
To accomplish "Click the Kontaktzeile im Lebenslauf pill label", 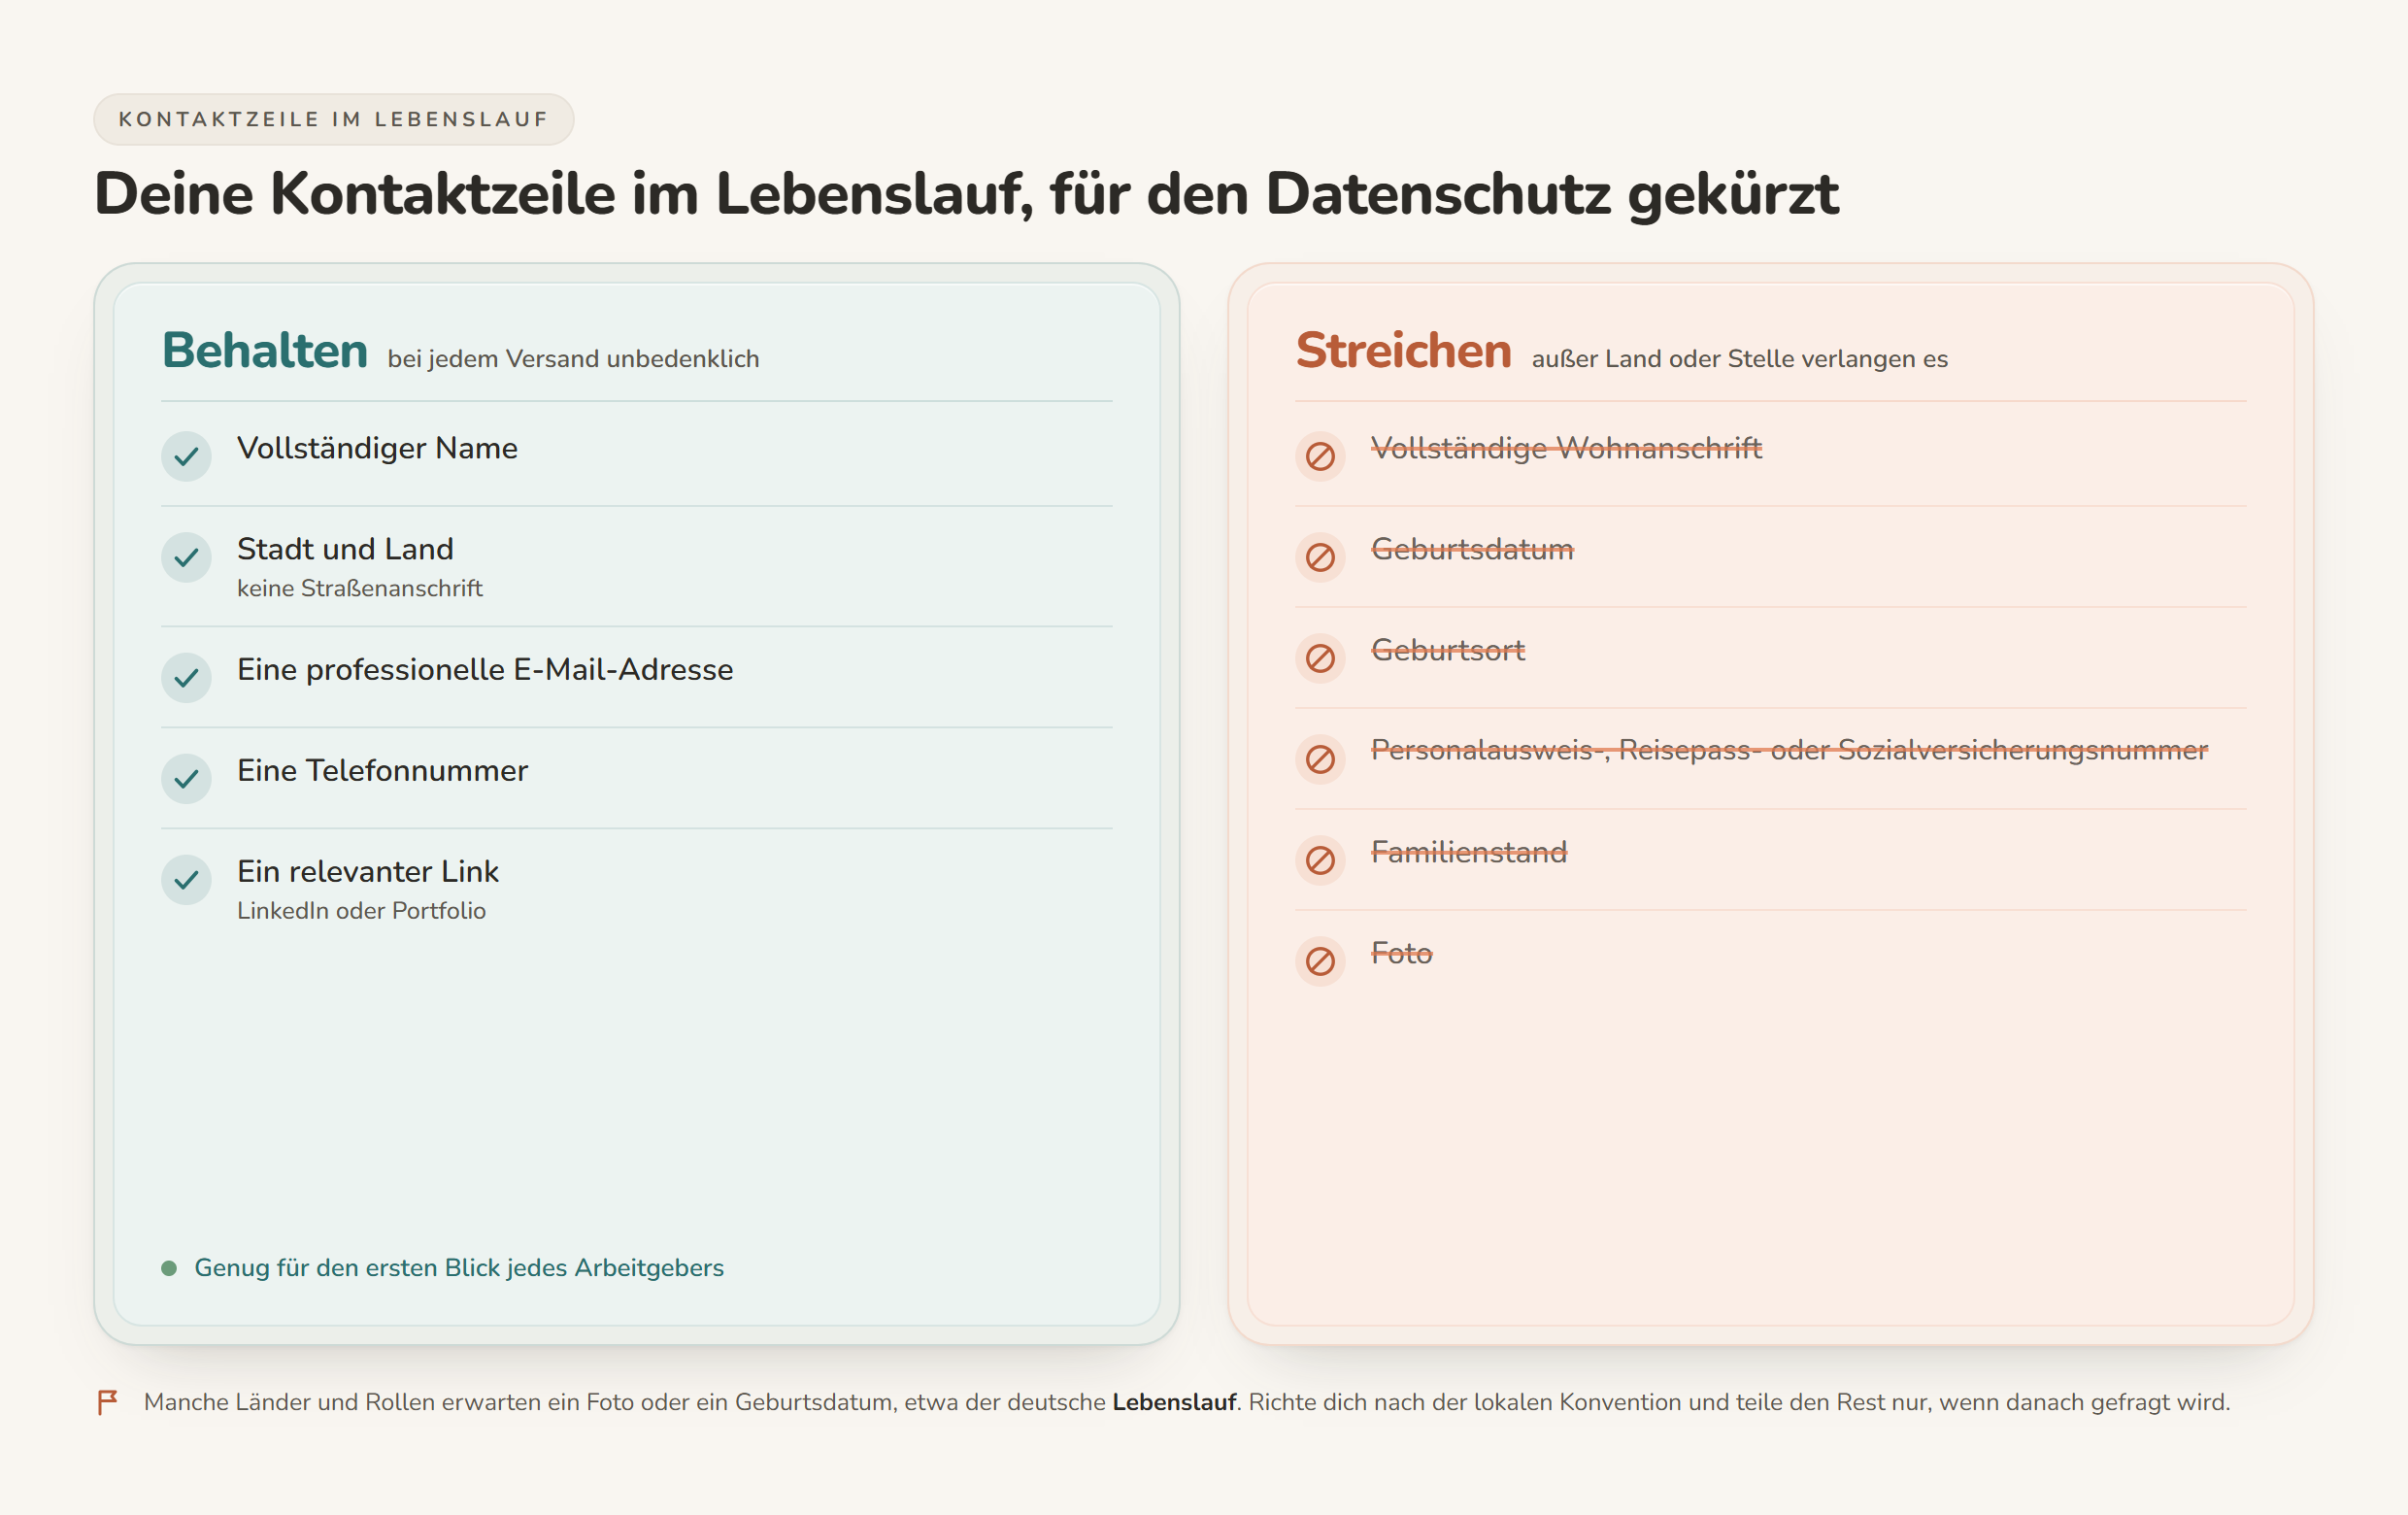I will pyautogui.click(x=333, y=119).
